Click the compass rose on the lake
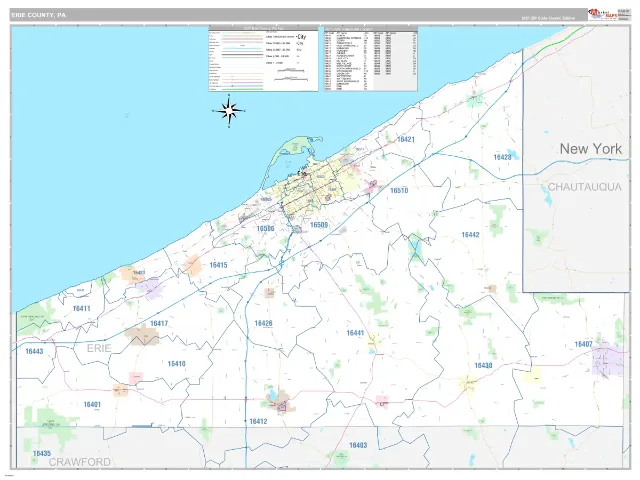Viewport: 640px width, 480px height. [229, 111]
